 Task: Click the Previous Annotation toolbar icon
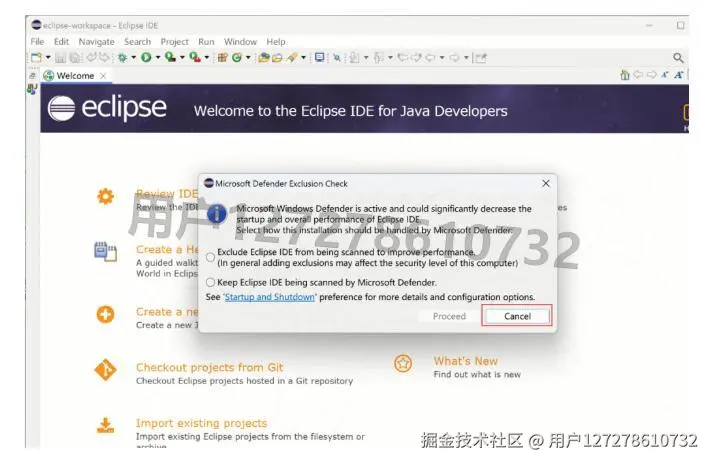point(379,58)
